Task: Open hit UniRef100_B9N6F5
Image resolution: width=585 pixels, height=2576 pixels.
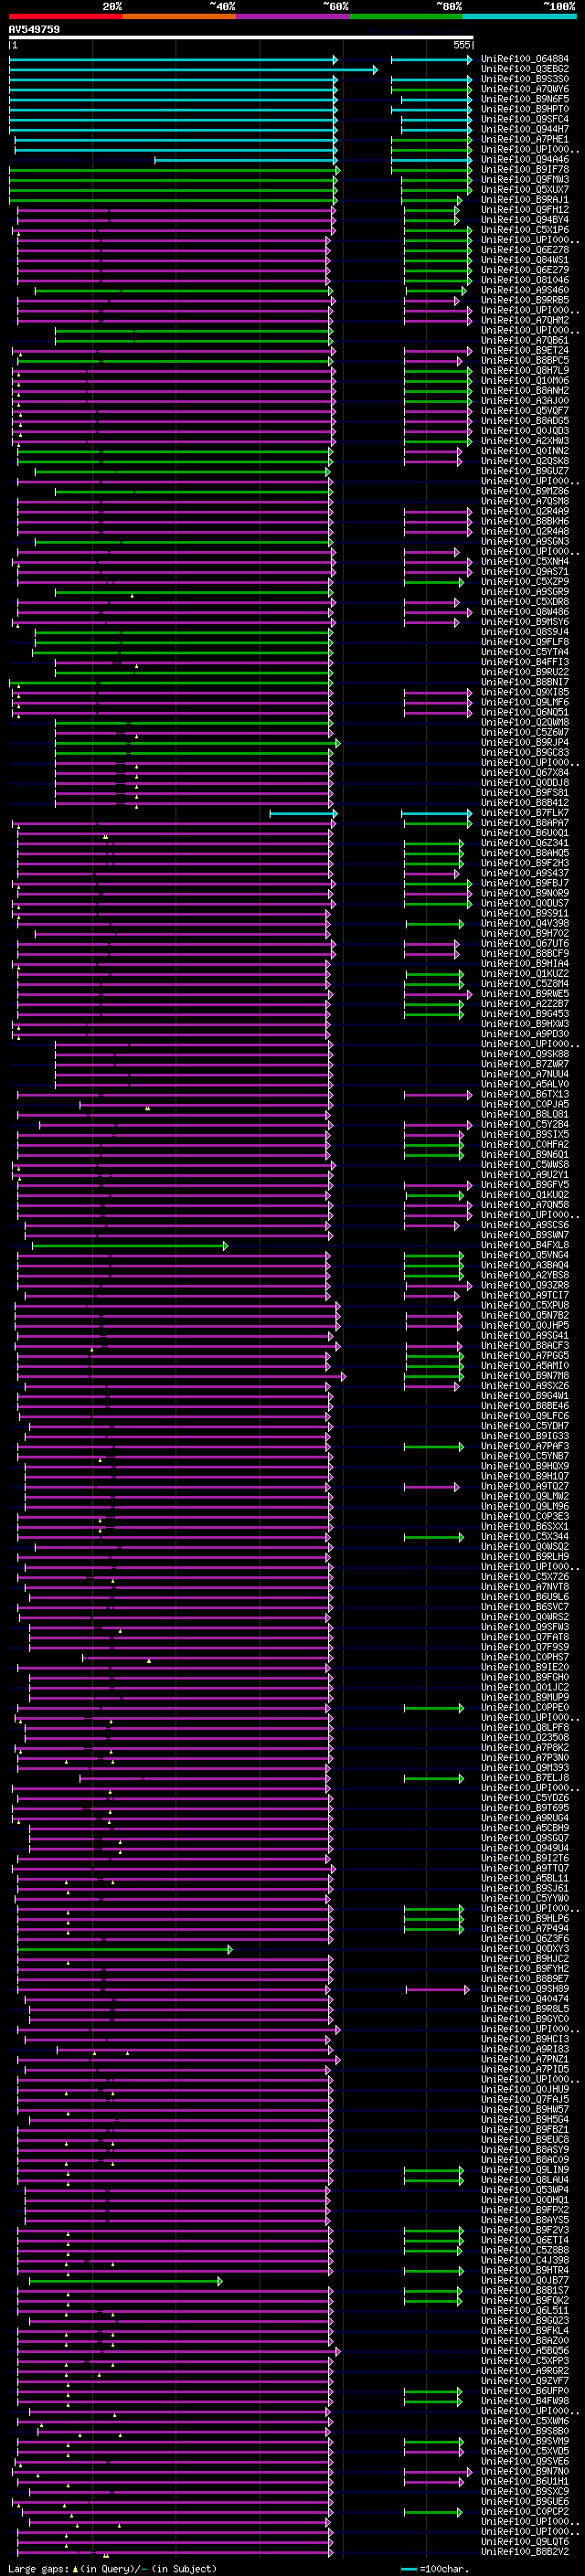Action: click(x=524, y=99)
